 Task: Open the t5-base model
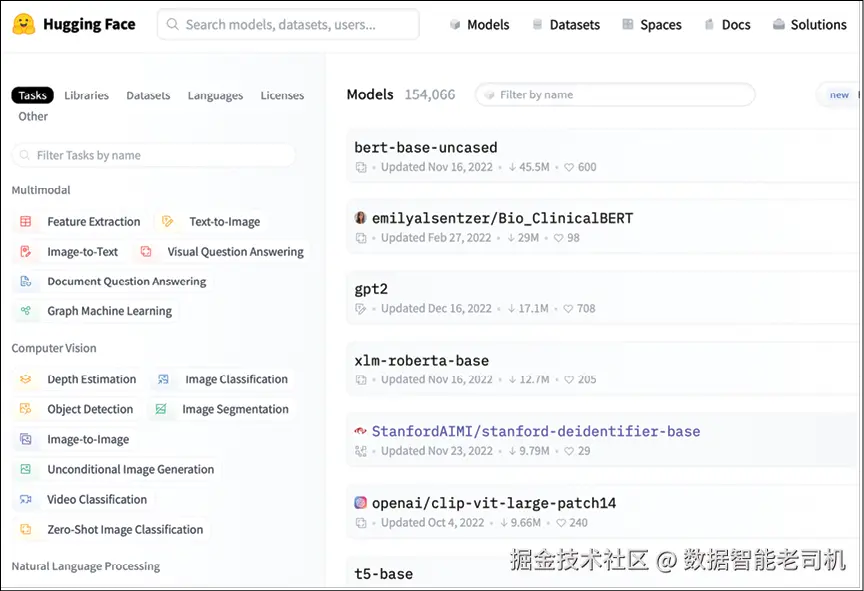pyautogui.click(x=384, y=574)
